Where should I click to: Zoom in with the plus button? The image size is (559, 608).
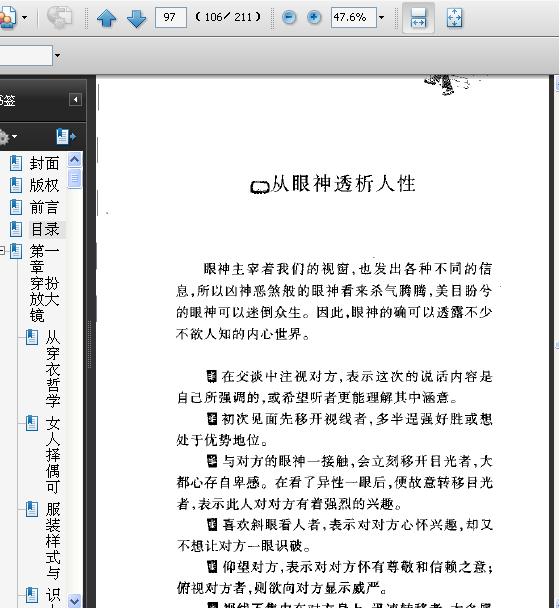(x=314, y=17)
